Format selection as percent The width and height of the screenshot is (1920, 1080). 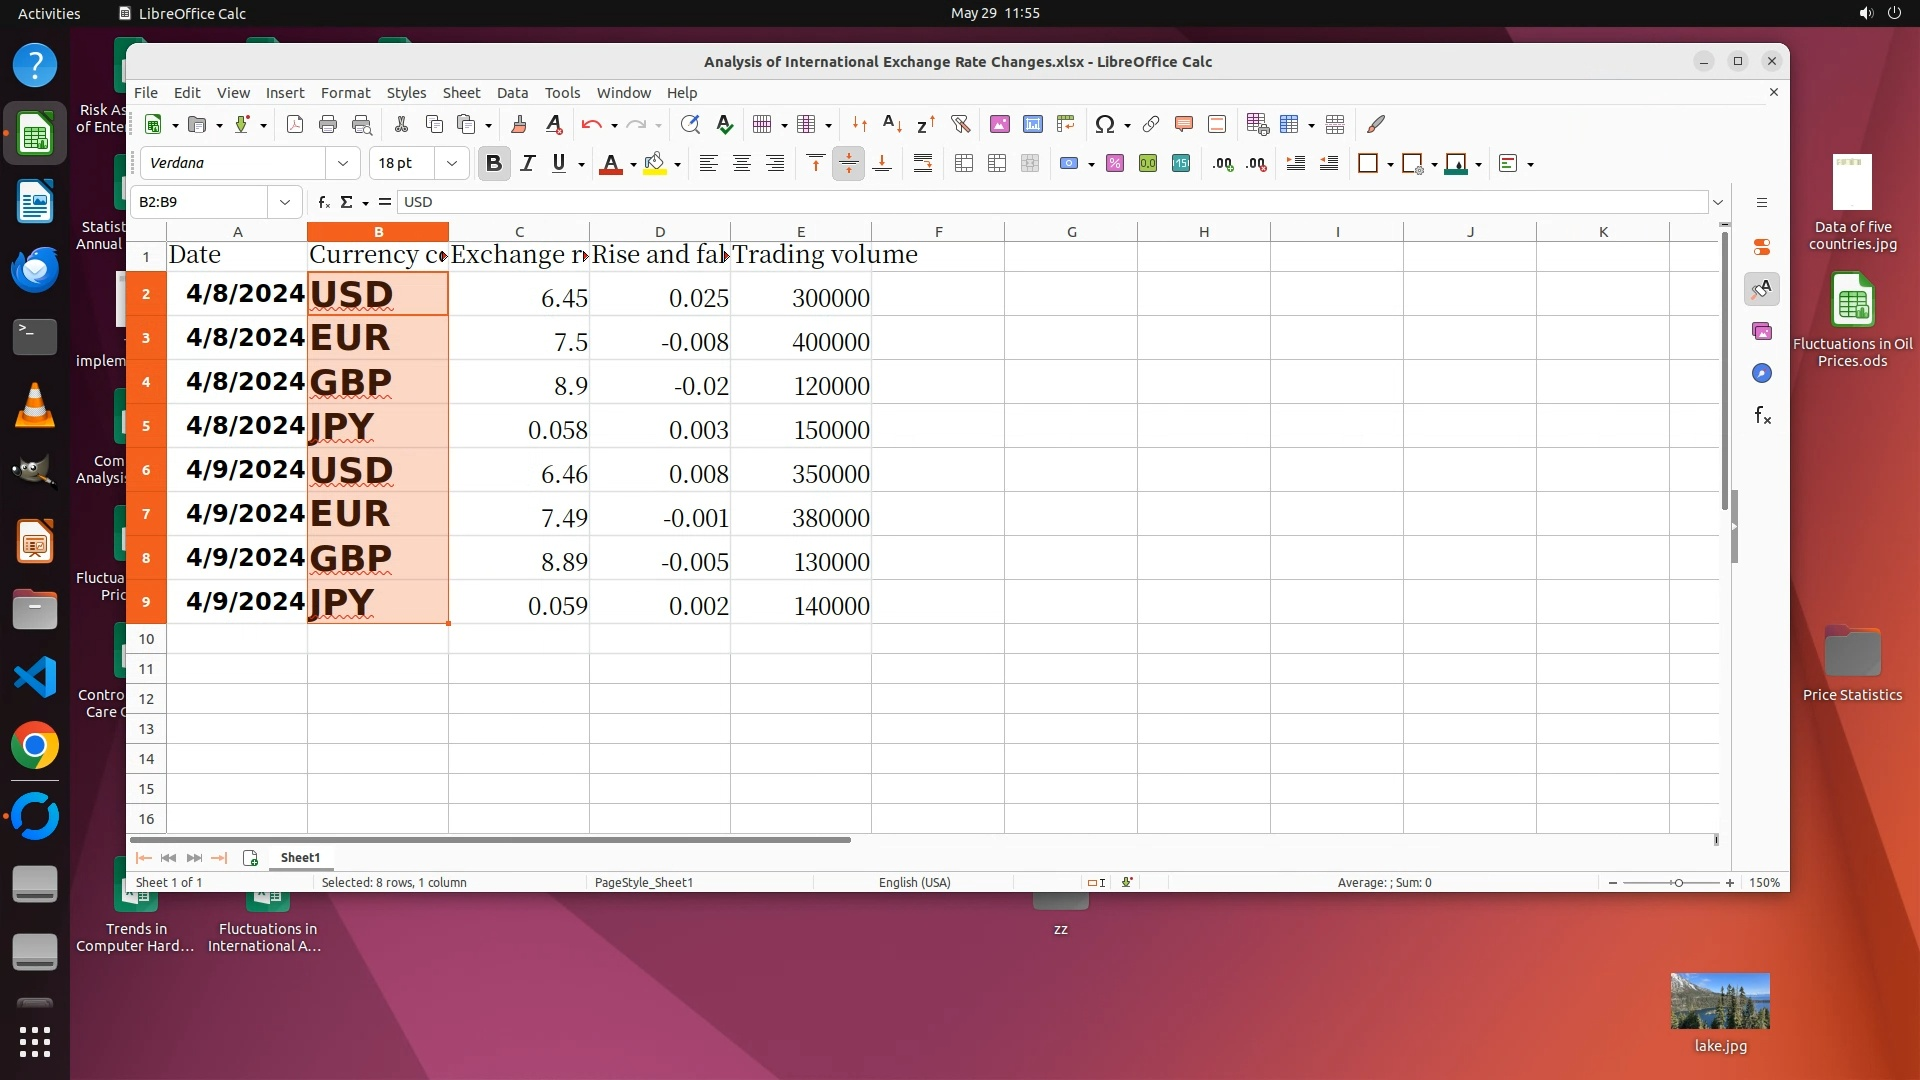pos(1114,163)
